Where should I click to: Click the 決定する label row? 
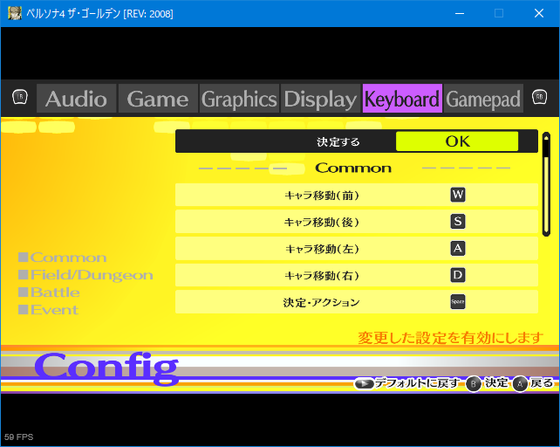(356, 141)
